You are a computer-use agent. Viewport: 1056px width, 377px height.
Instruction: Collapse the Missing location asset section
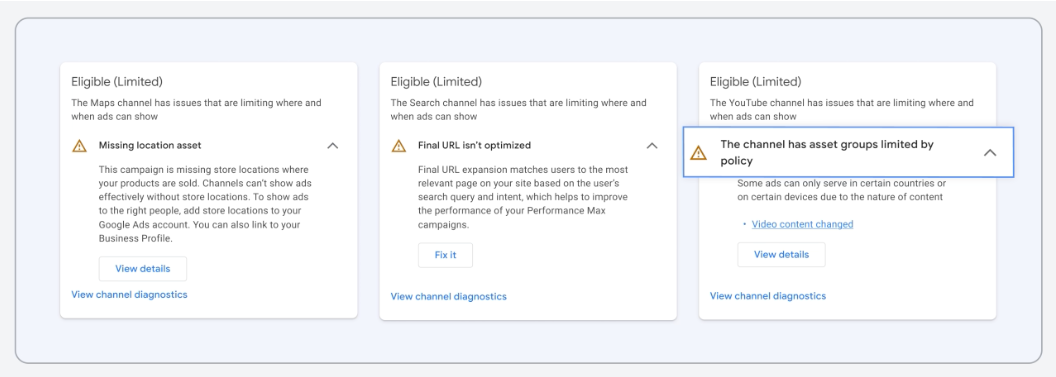point(333,145)
